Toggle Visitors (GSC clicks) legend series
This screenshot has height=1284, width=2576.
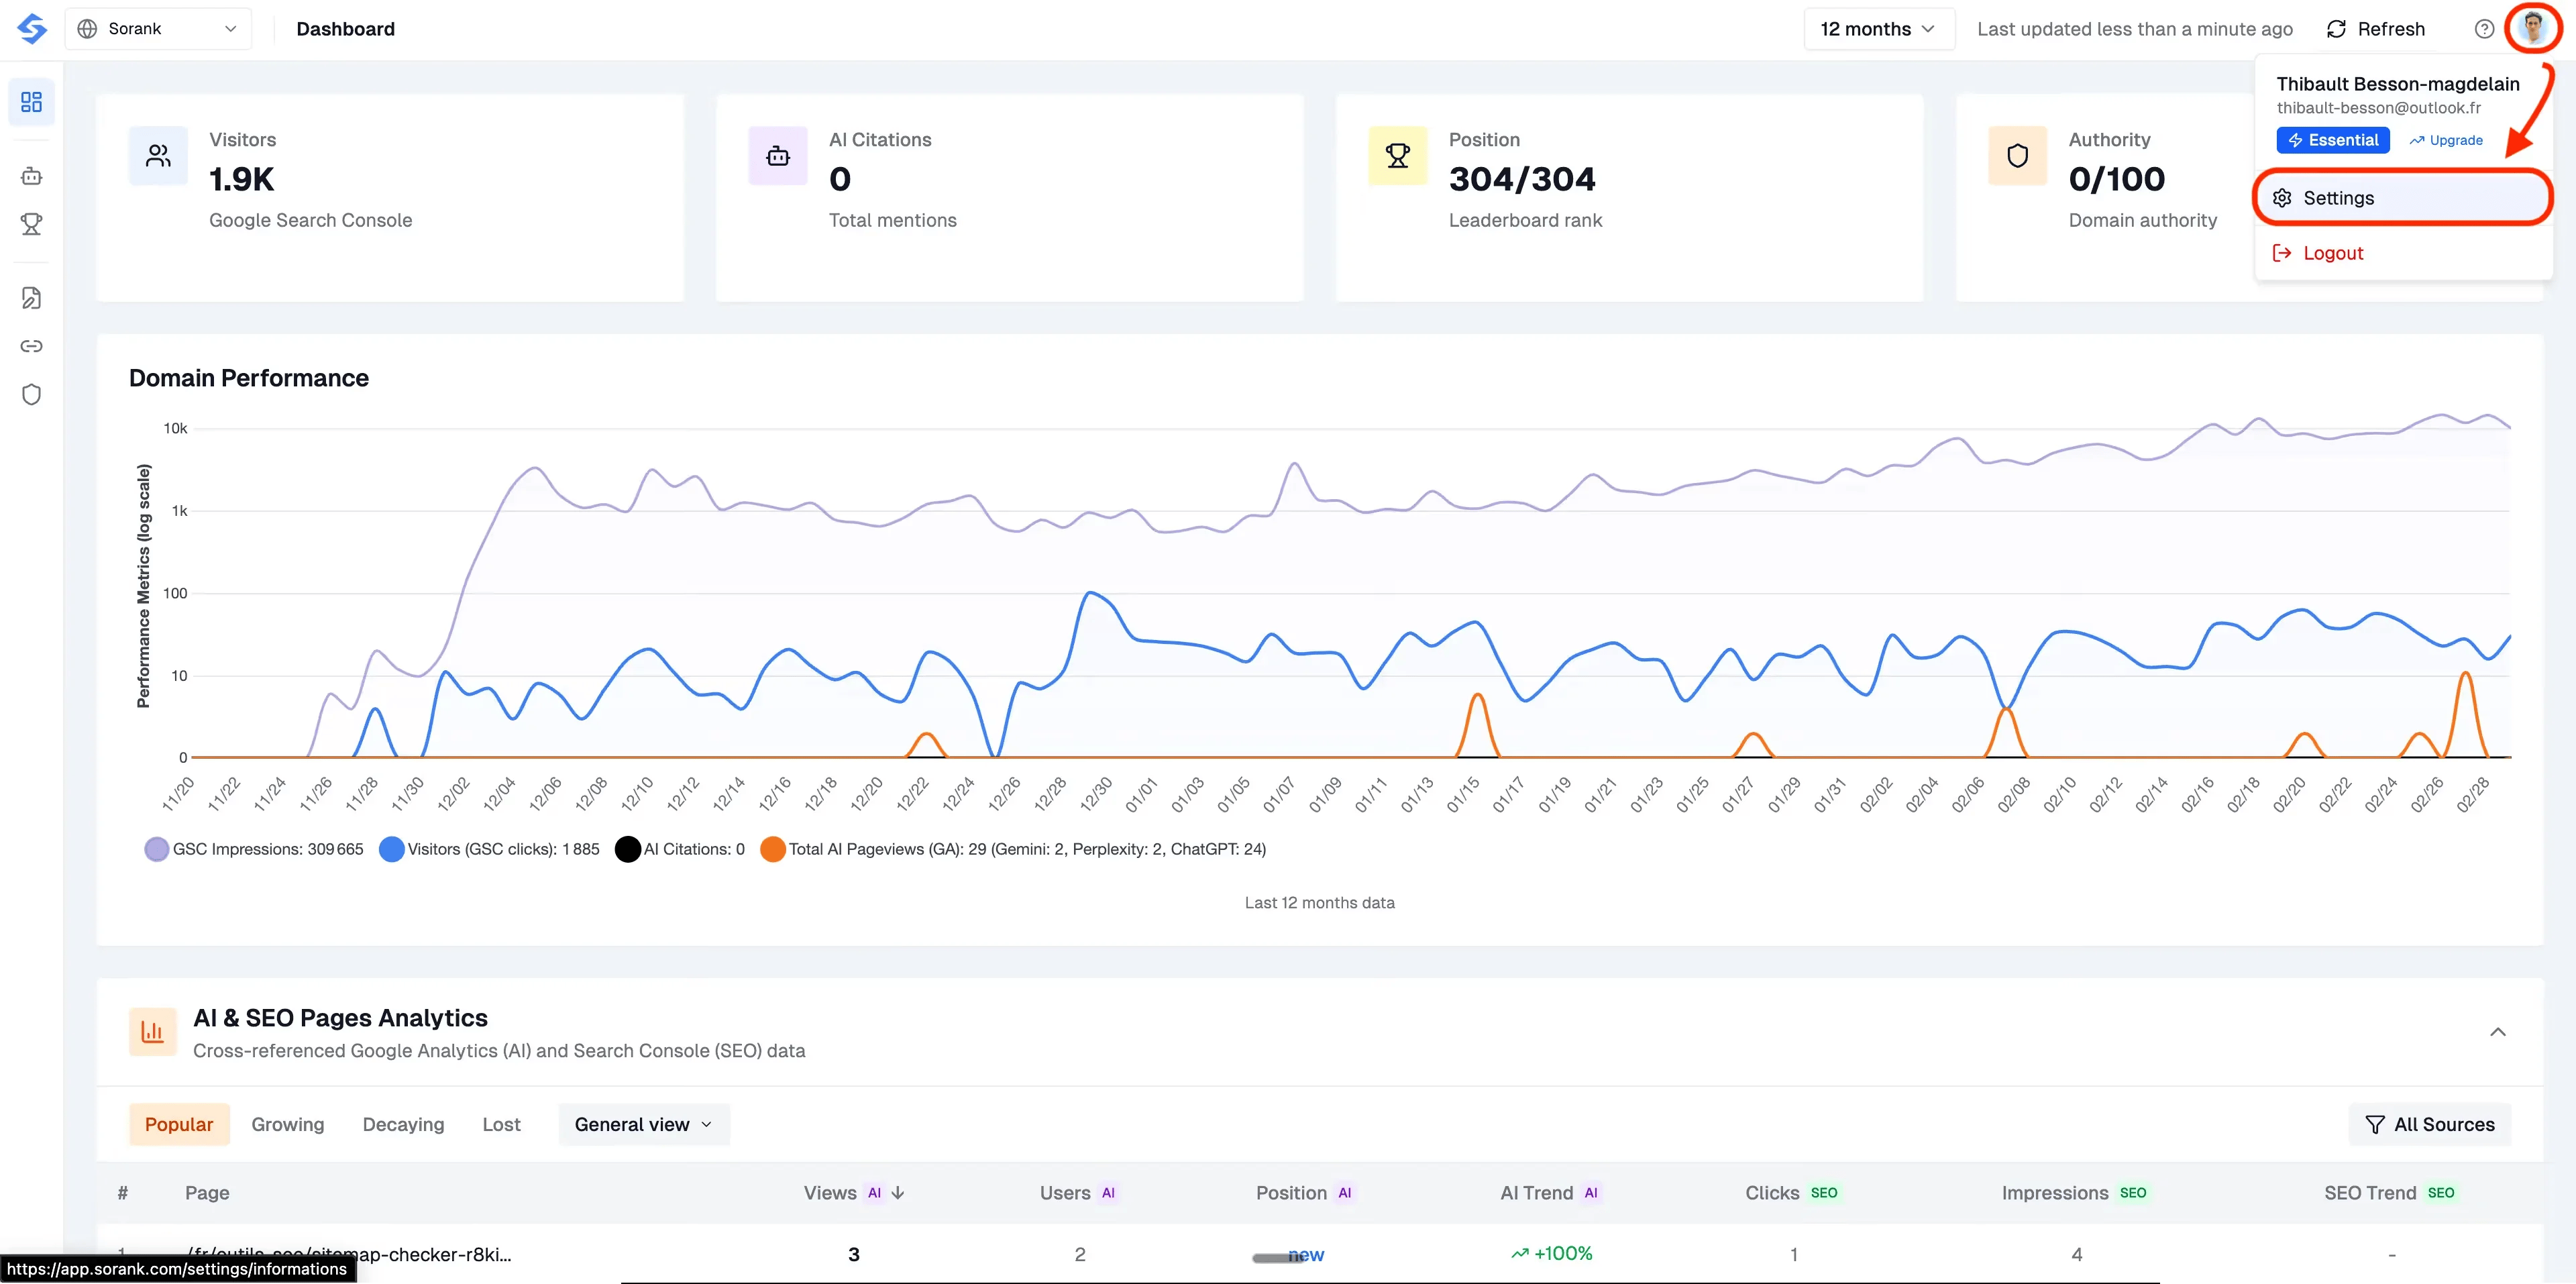pyautogui.click(x=490, y=849)
